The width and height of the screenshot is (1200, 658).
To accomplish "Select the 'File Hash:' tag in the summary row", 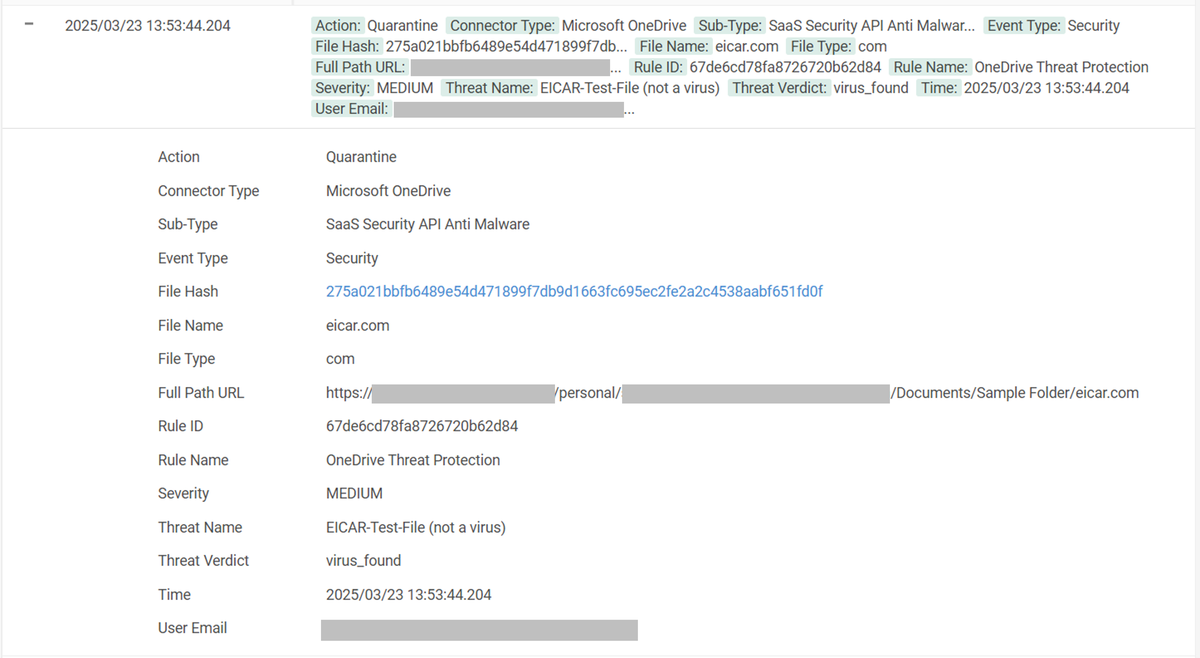I will [x=347, y=47].
